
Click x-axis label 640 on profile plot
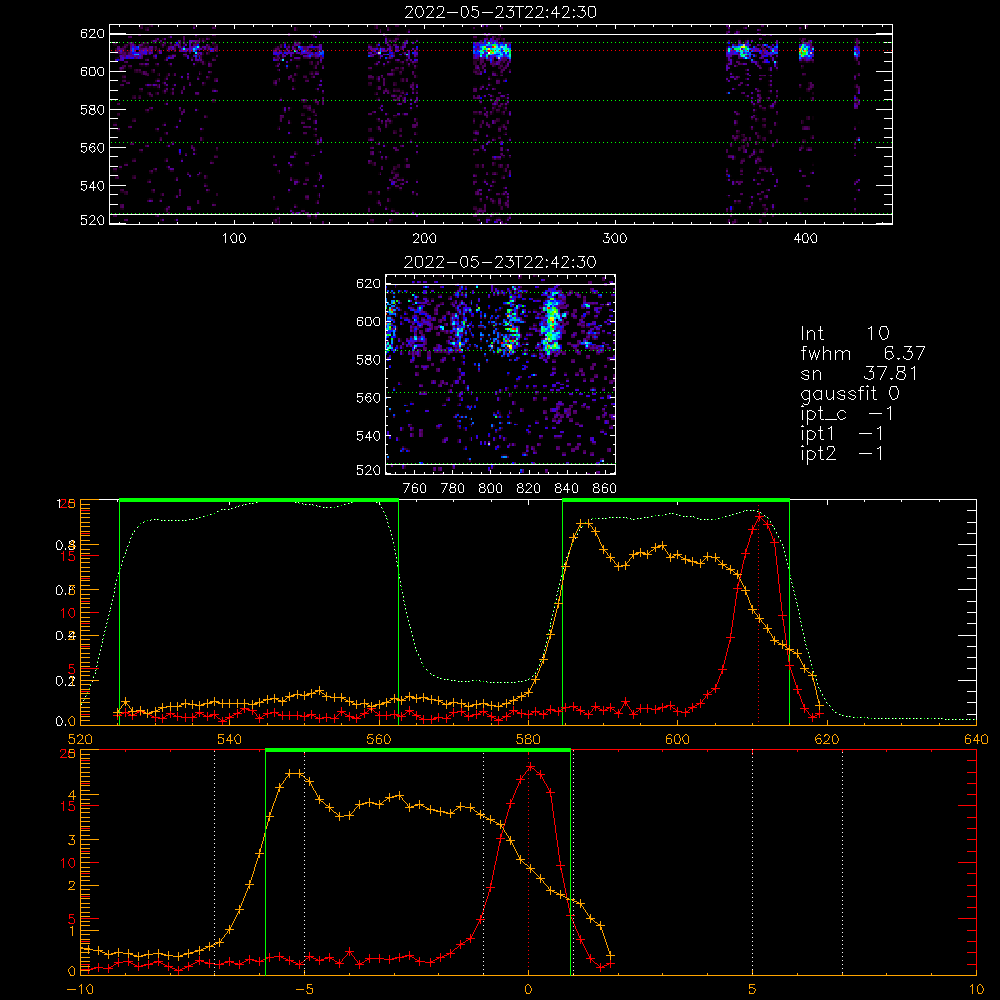976,739
